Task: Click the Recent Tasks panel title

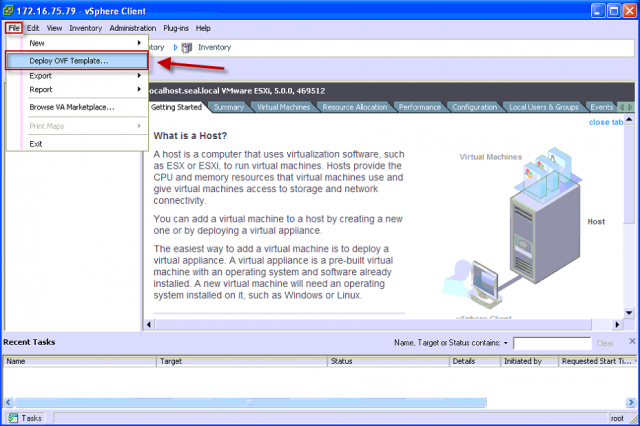Action: click(x=29, y=342)
